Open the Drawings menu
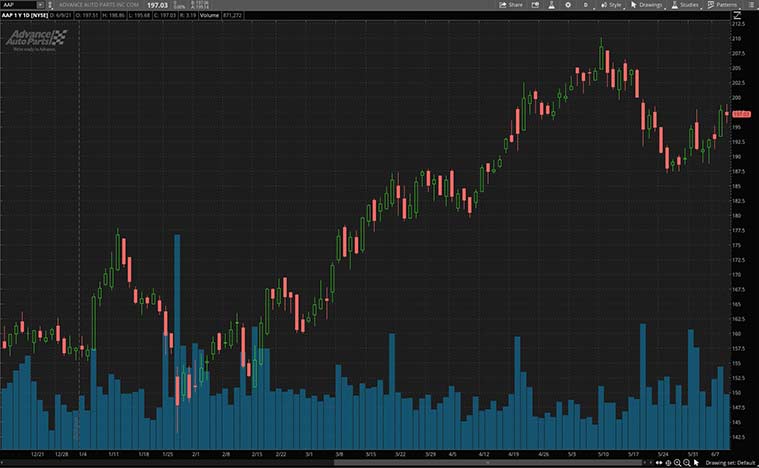This screenshot has width=759, height=468. (x=647, y=5)
